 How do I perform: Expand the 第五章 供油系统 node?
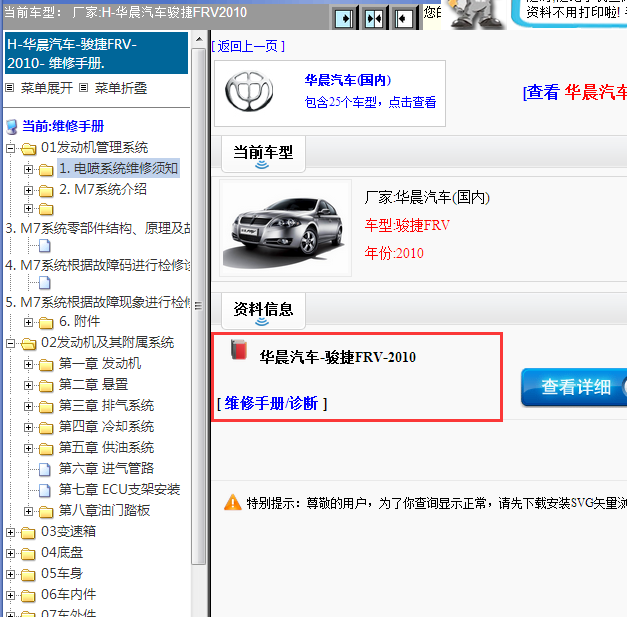click(x=28, y=448)
